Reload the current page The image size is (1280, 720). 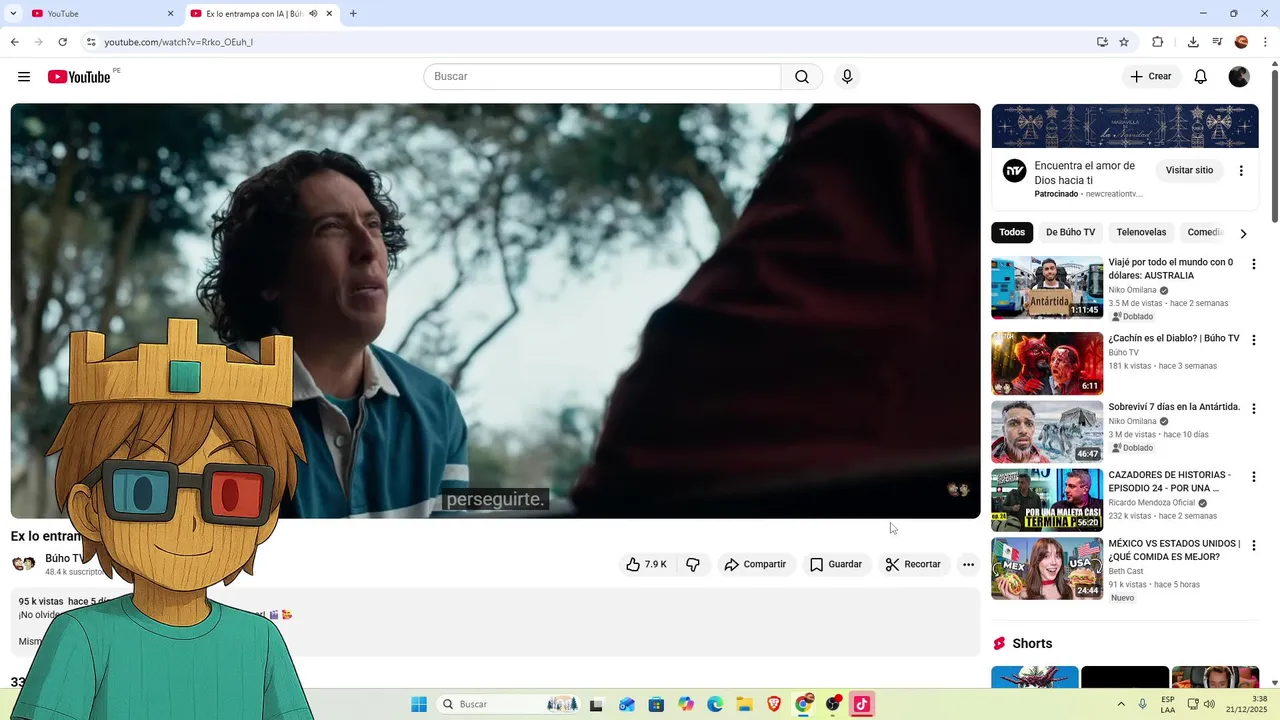[x=62, y=42]
